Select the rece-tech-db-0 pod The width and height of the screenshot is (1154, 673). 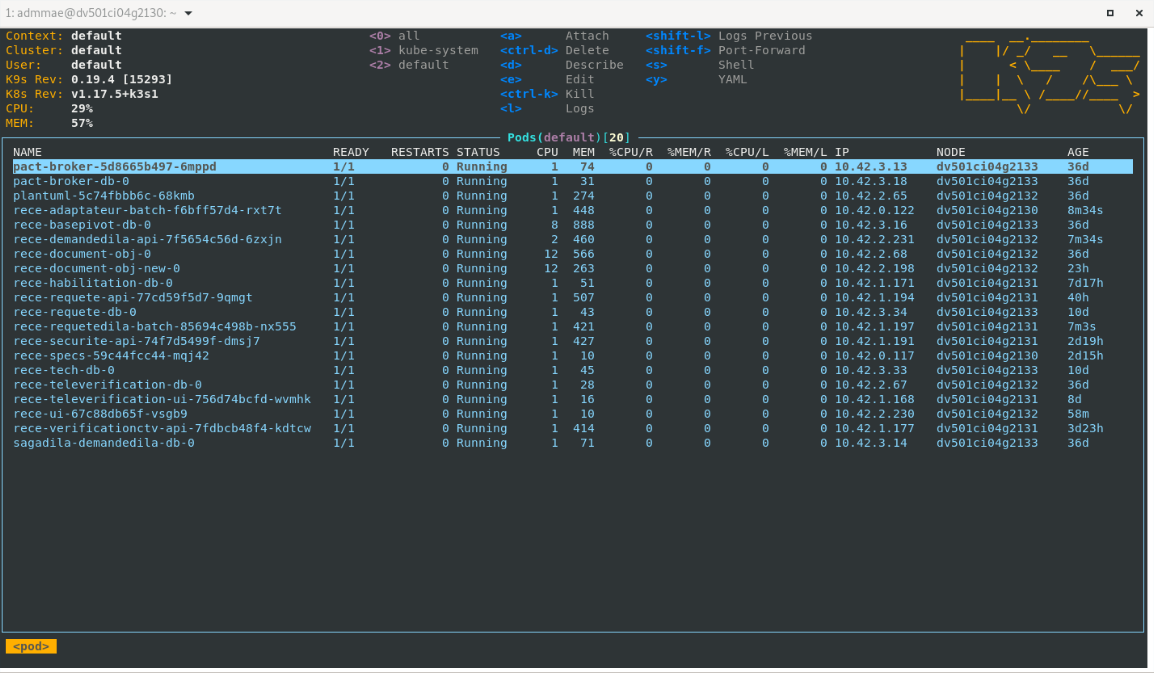point(573,370)
